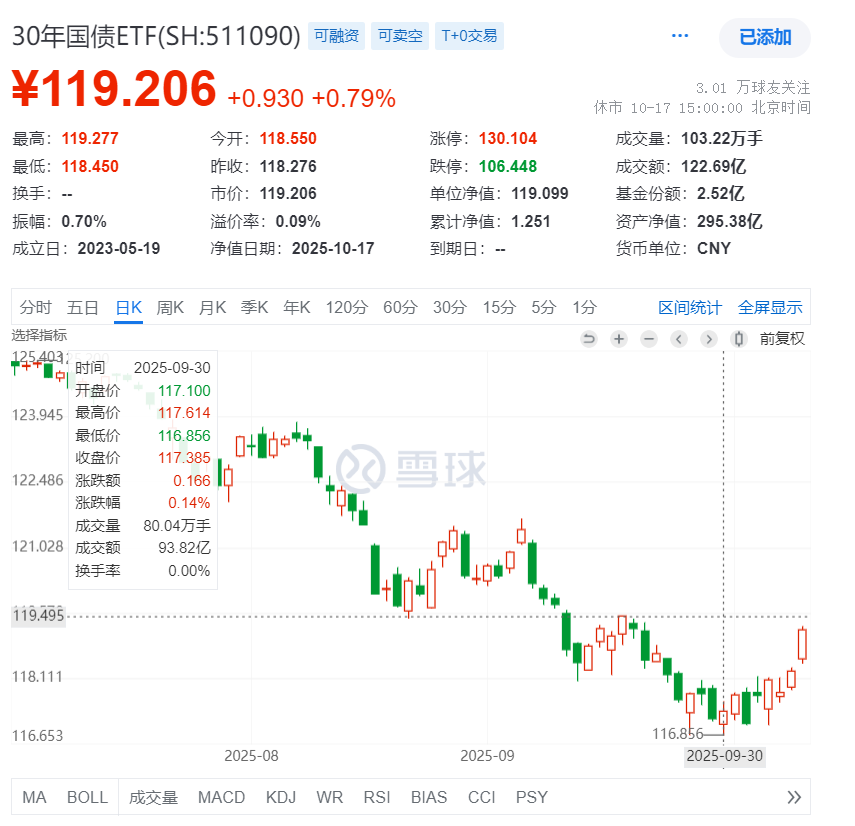
Task: Show the CCI indicator
Action: (x=481, y=797)
